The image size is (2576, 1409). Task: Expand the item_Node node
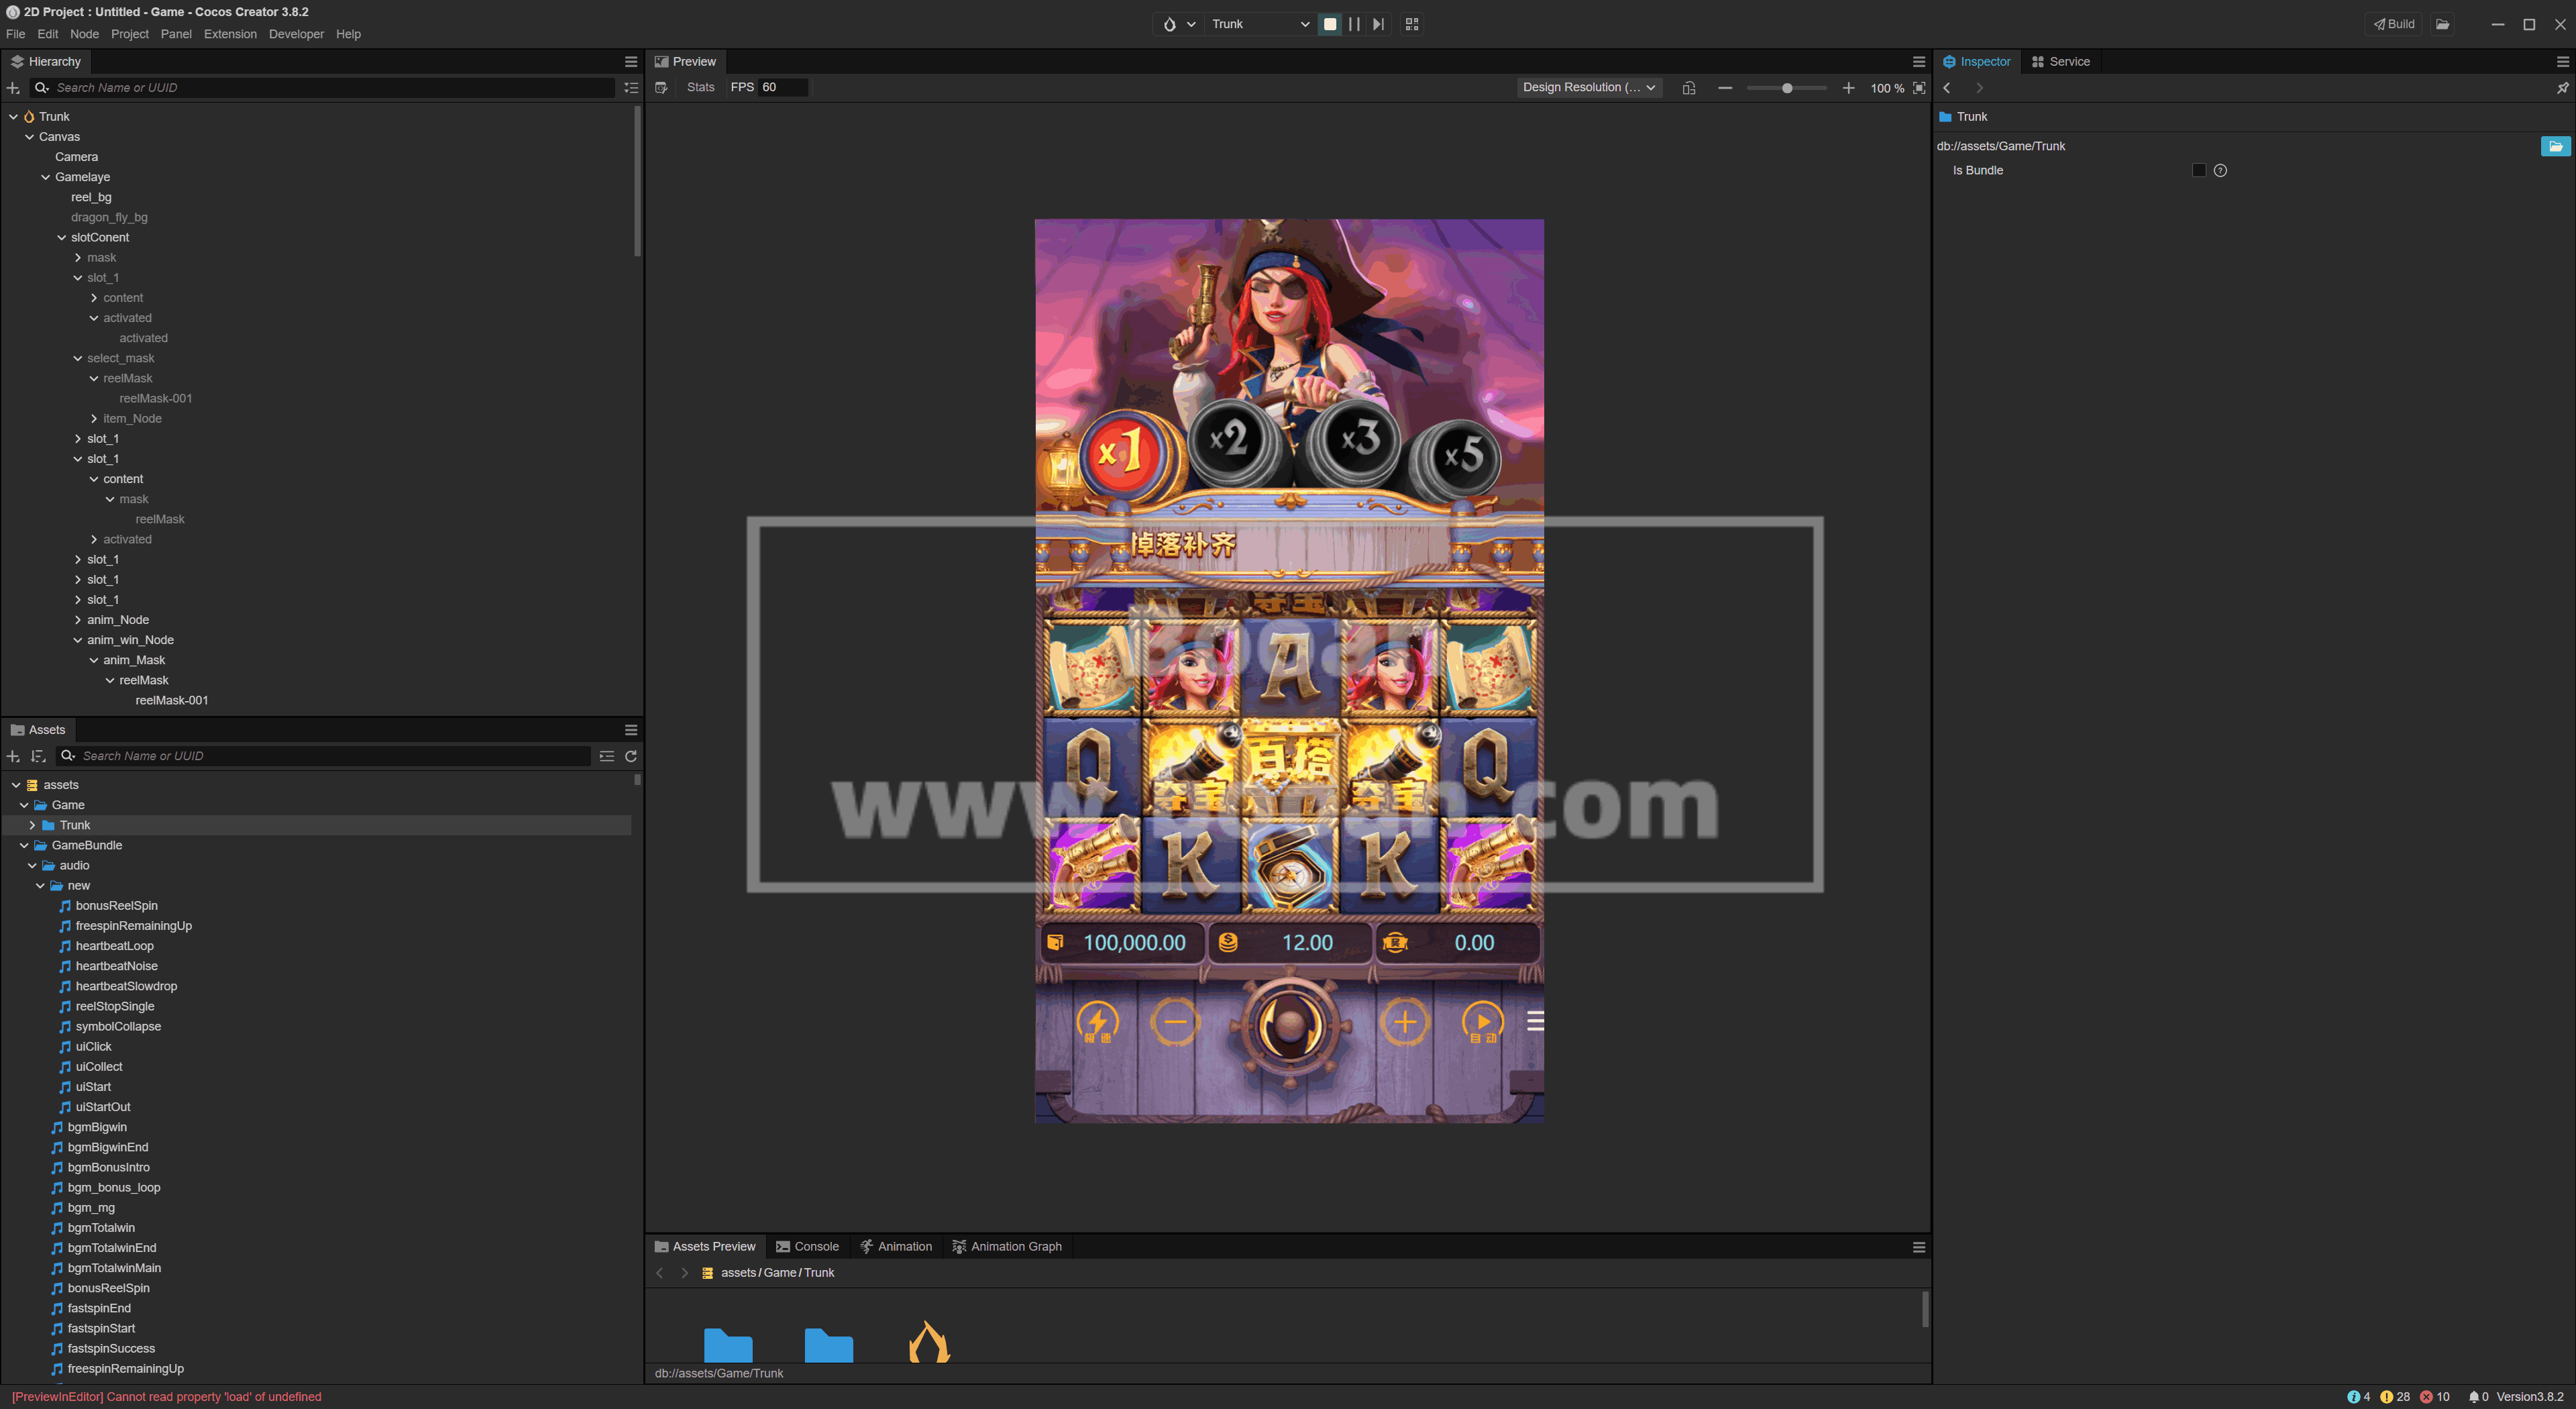(x=93, y=419)
